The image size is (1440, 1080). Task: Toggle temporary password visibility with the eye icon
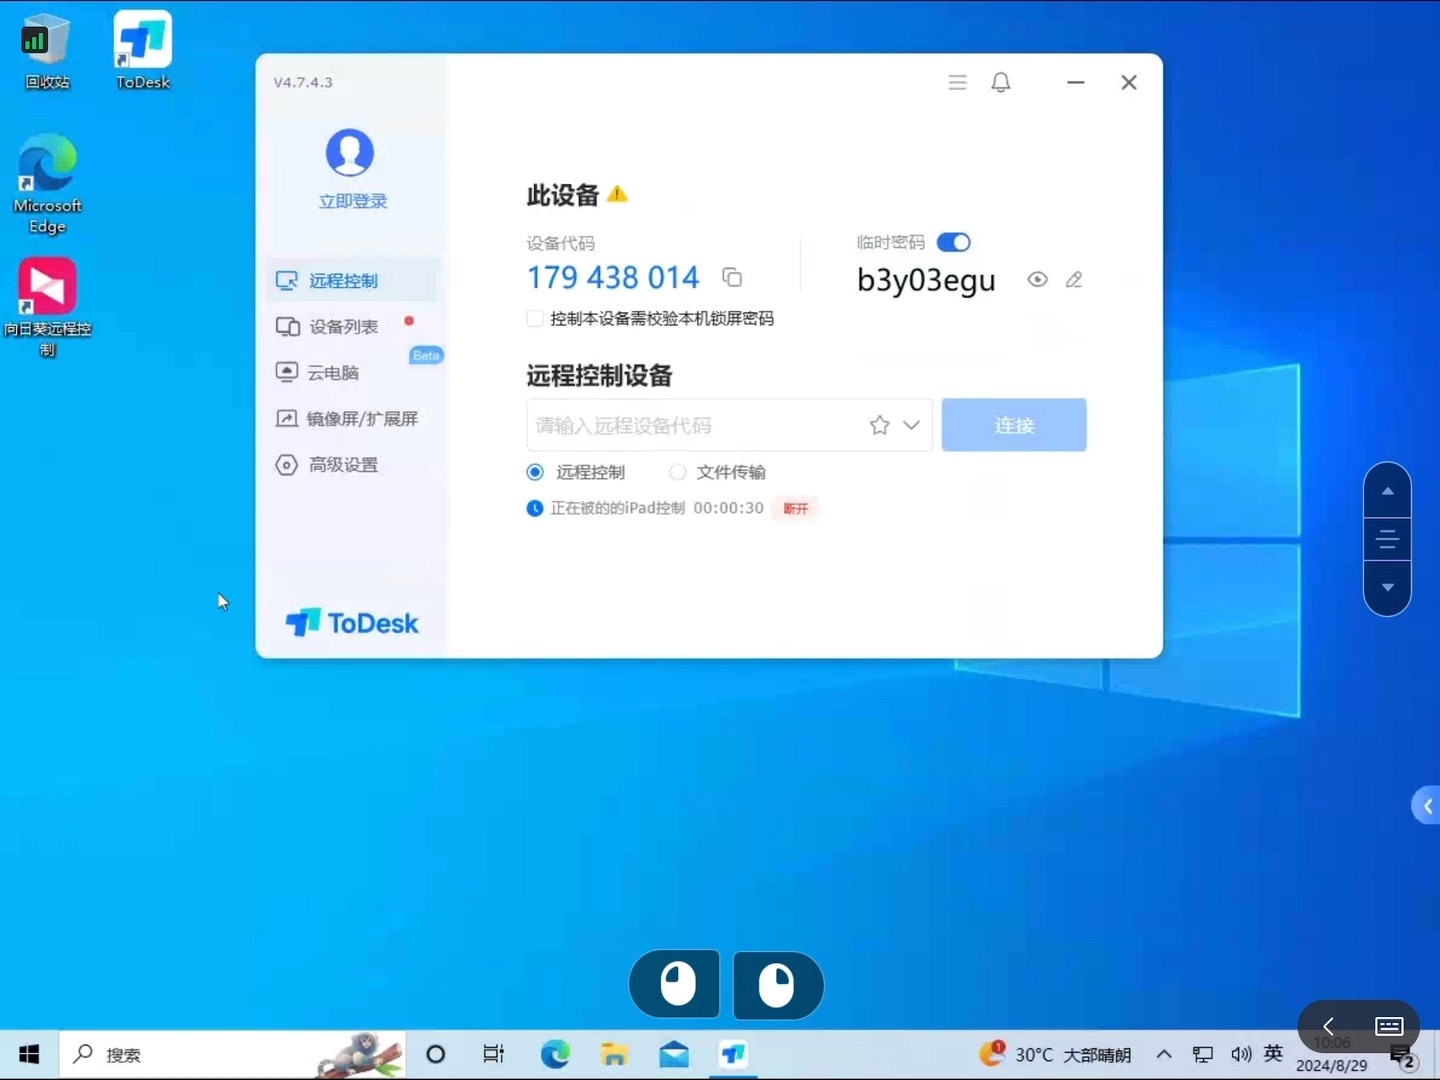[x=1037, y=280]
